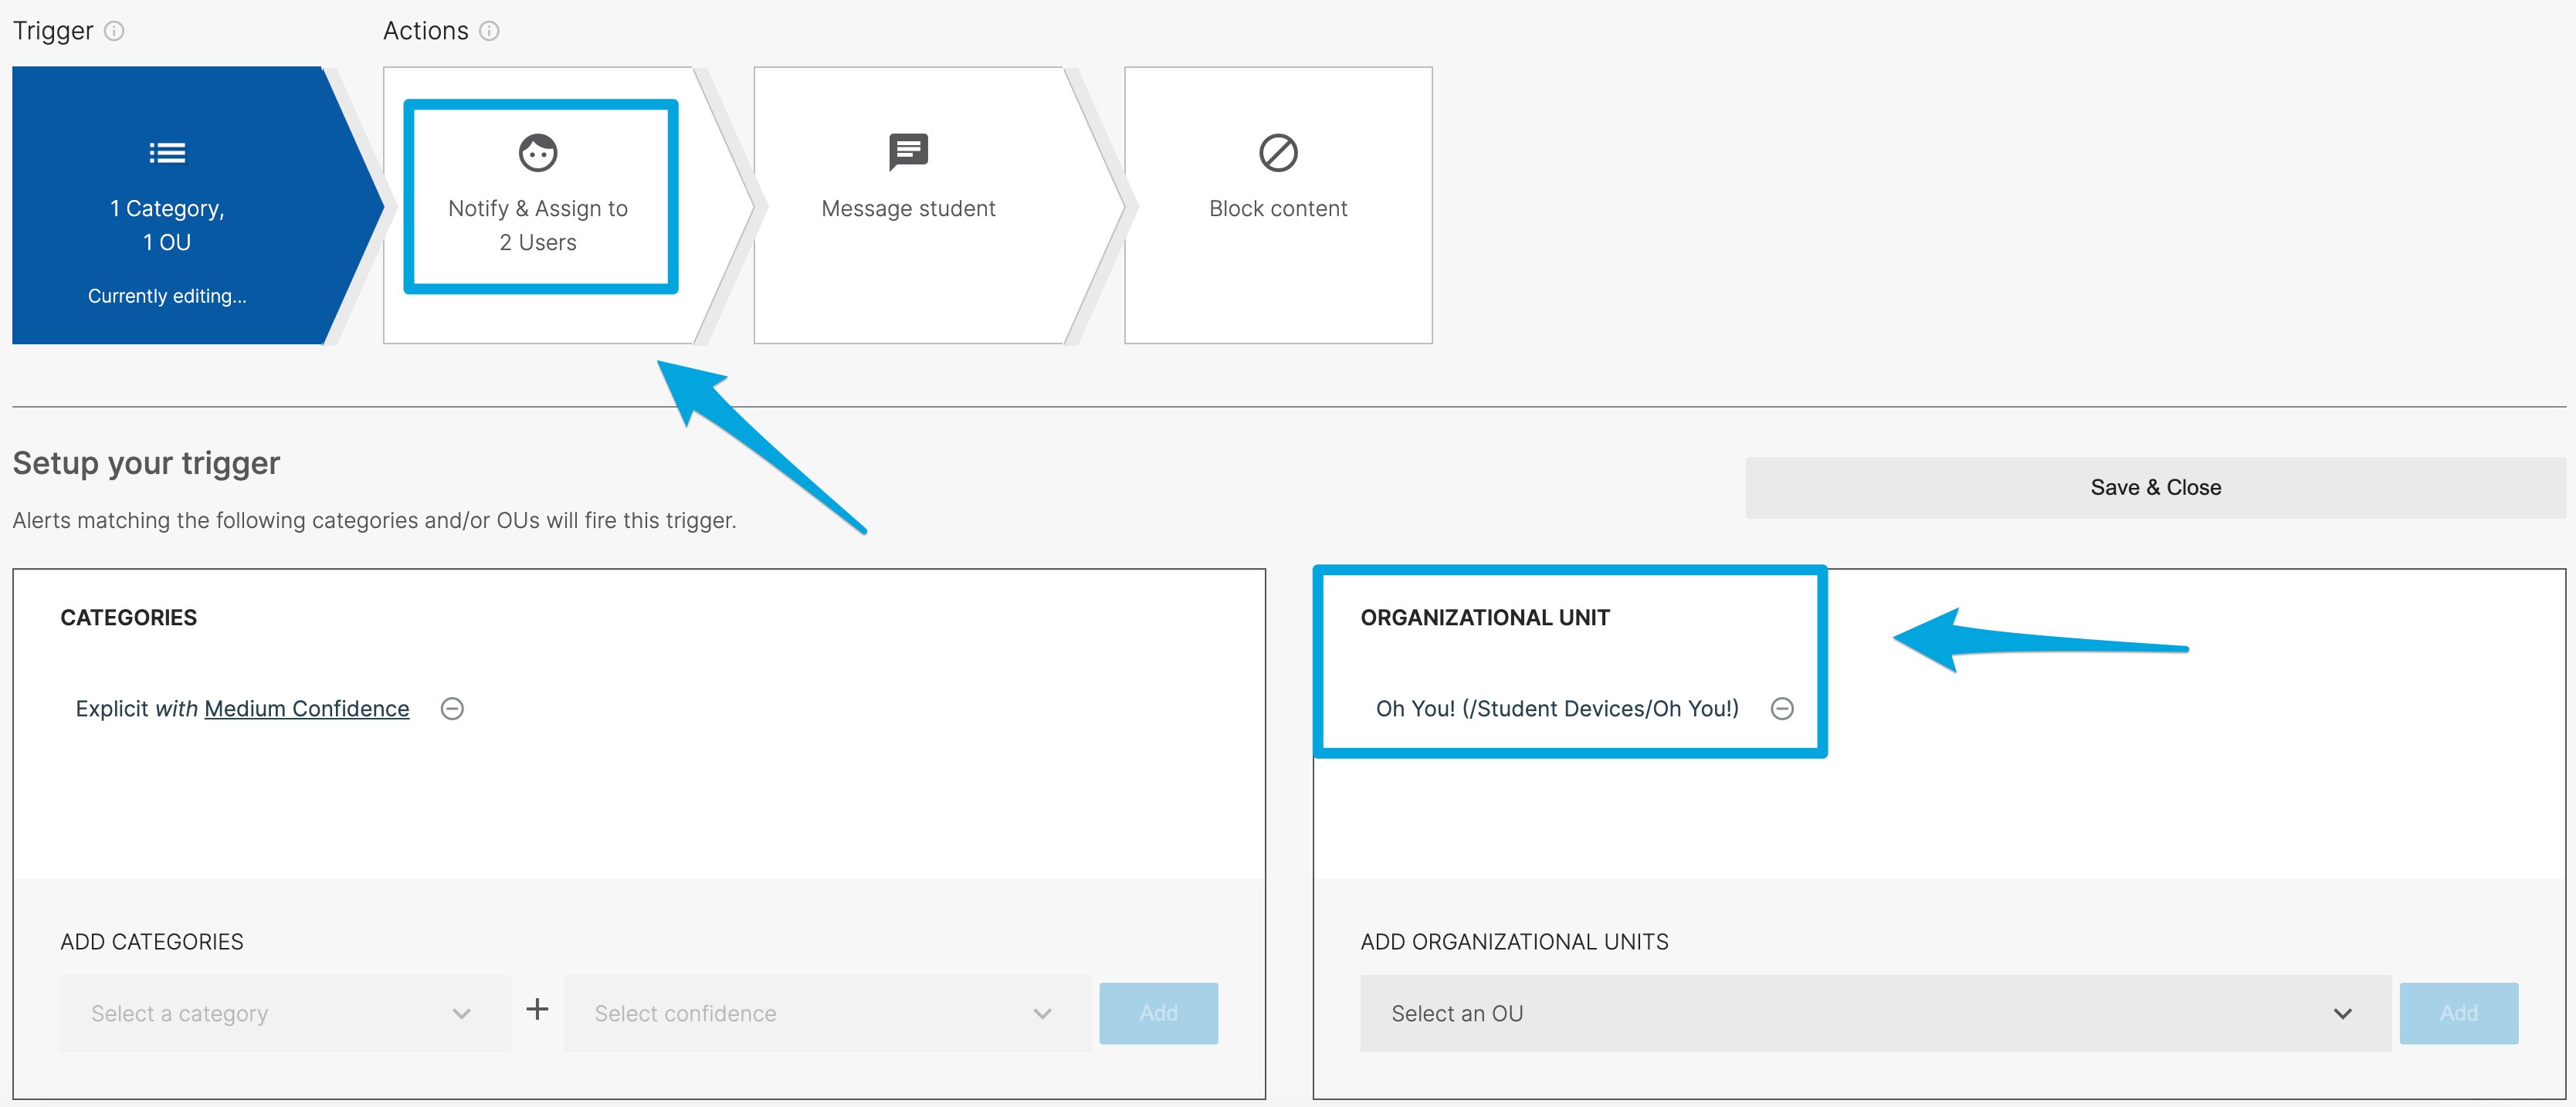Click Add button for categories

(x=1158, y=1014)
